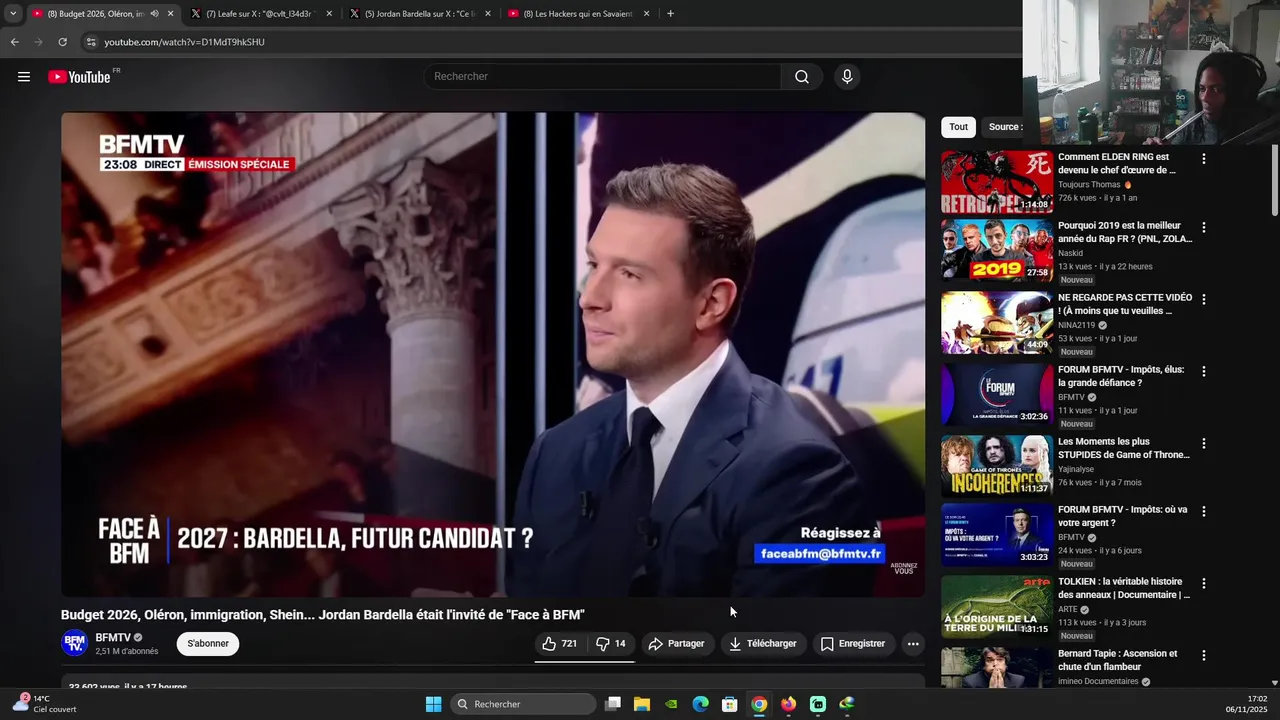1280x720 pixels.
Task: Open FORUM BFMTV Impôts où va title
Action: coord(1123,516)
